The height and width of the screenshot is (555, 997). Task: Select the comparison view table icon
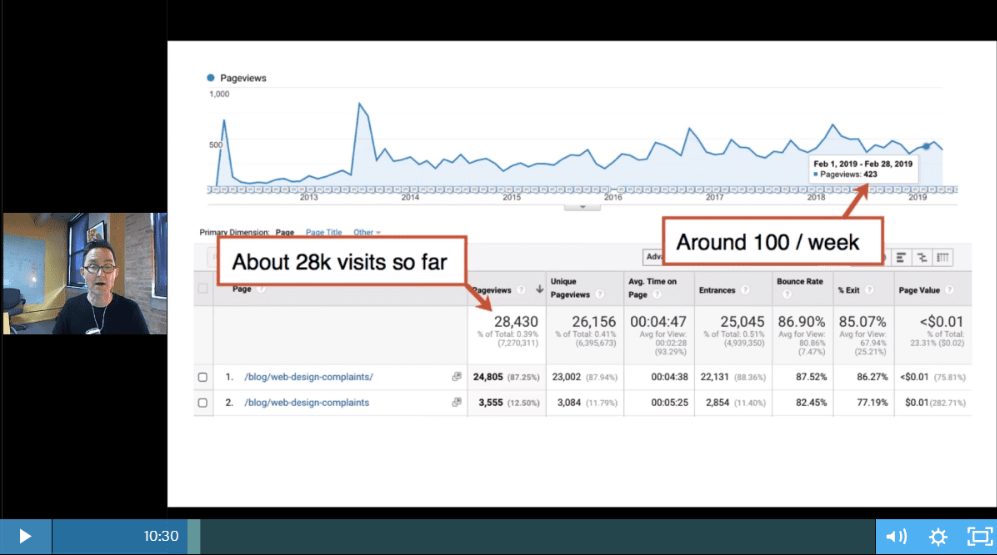[x=922, y=257]
